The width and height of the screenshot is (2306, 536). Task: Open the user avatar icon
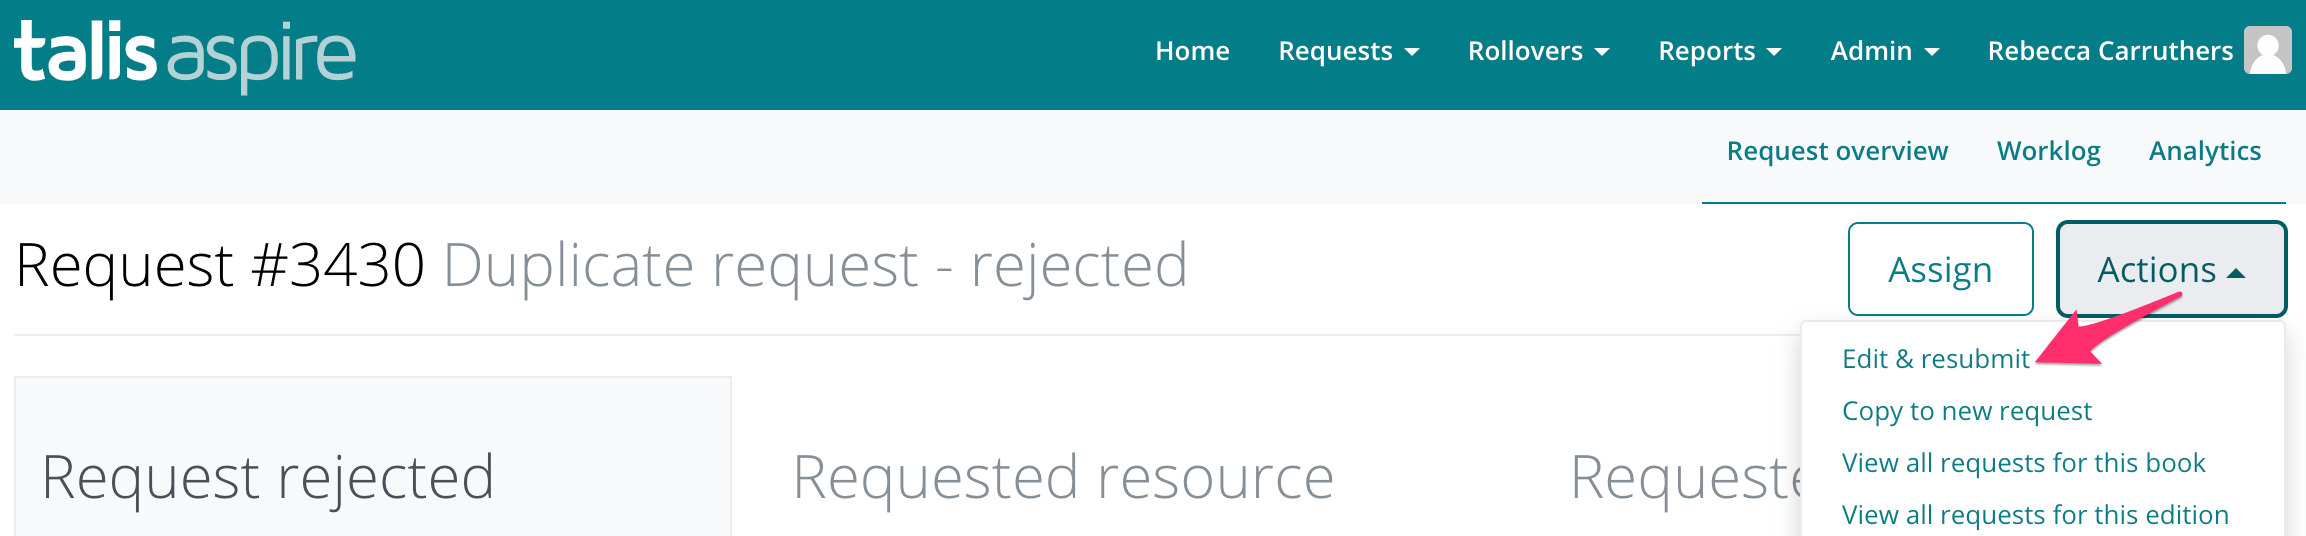pos(2267,50)
